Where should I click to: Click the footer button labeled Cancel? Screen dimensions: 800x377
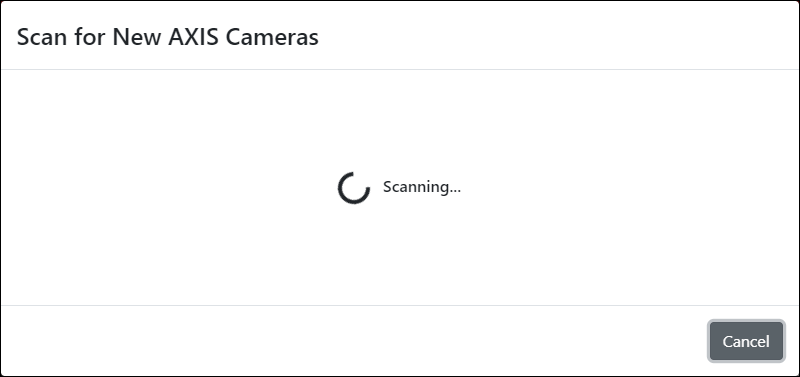[746, 341]
